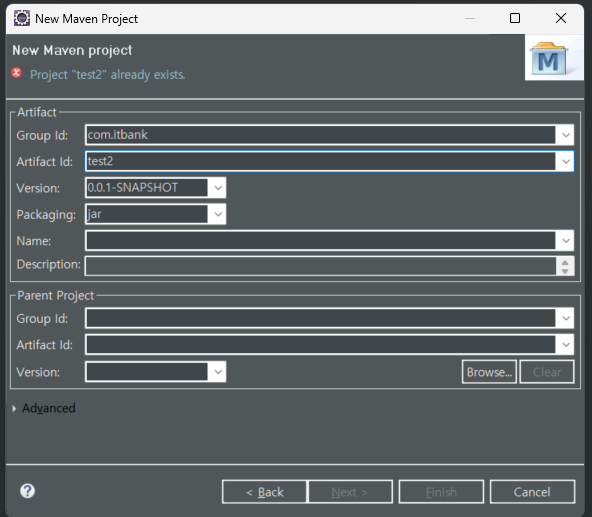
Task: Click the help question mark icon
Action: (27, 491)
